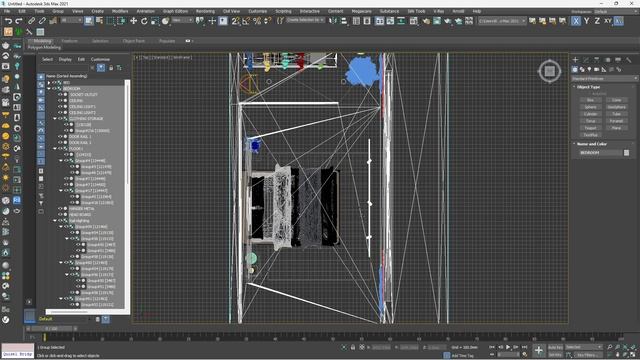Toggle the Angle Snap icon
Viewport: 640px width, 360px height.
tap(246, 20)
